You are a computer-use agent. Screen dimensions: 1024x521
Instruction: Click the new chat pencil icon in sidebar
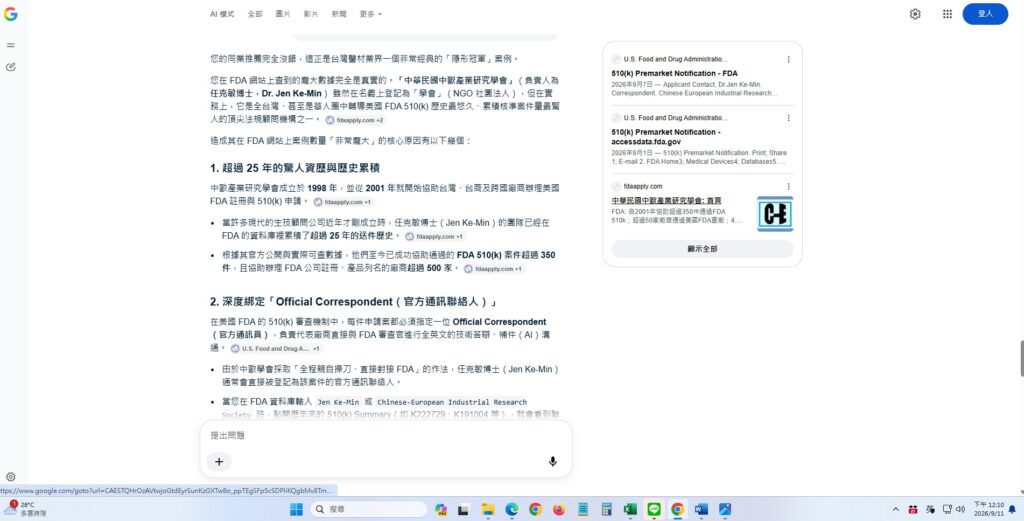click(x=10, y=67)
